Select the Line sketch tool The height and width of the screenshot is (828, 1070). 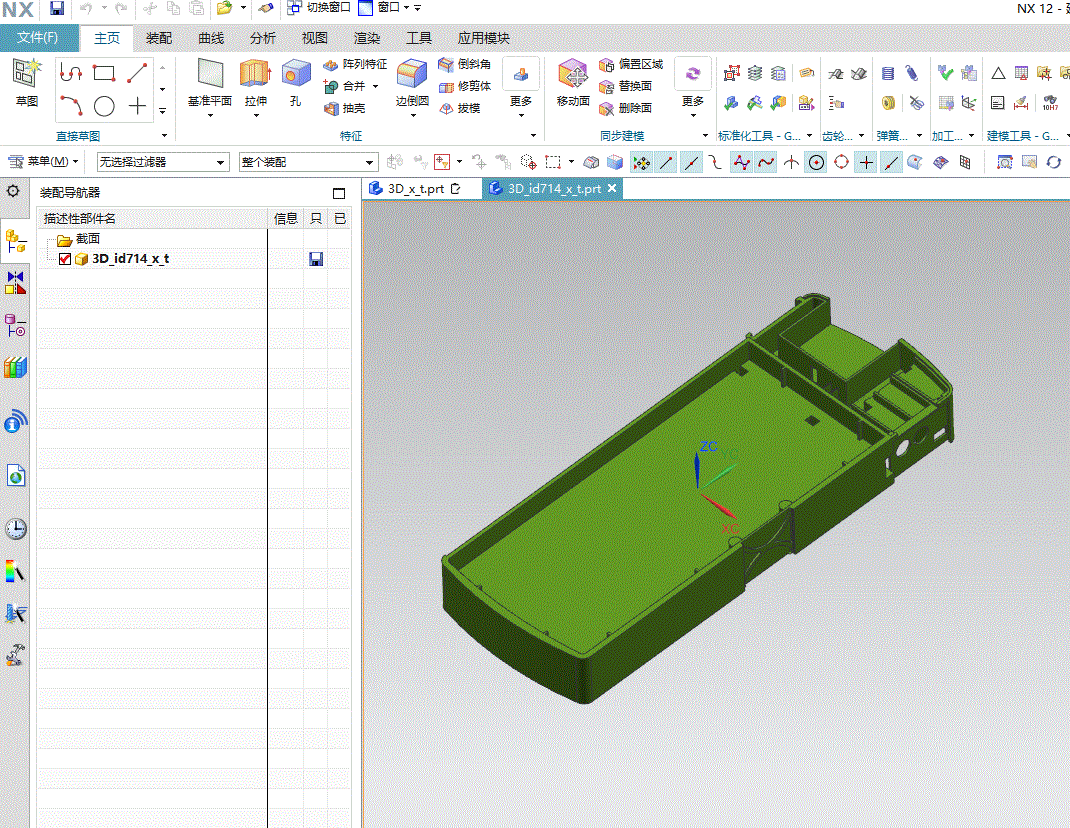[137, 72]
